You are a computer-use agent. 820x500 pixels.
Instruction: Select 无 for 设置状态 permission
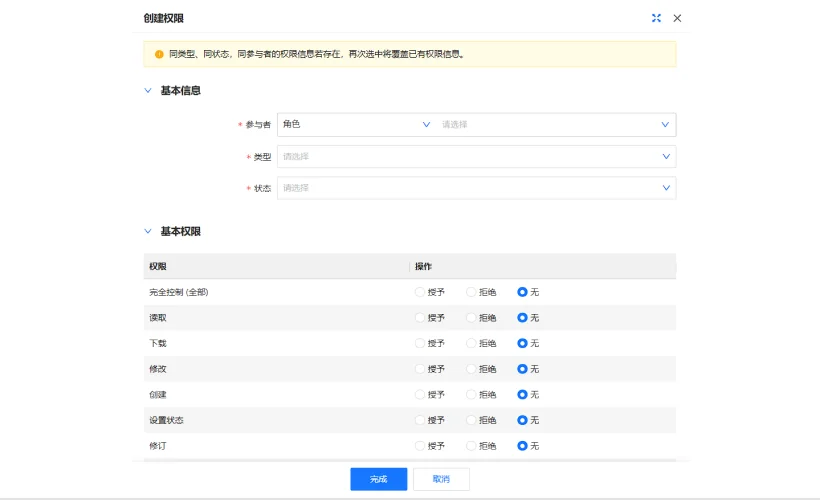tap(522, 420)
